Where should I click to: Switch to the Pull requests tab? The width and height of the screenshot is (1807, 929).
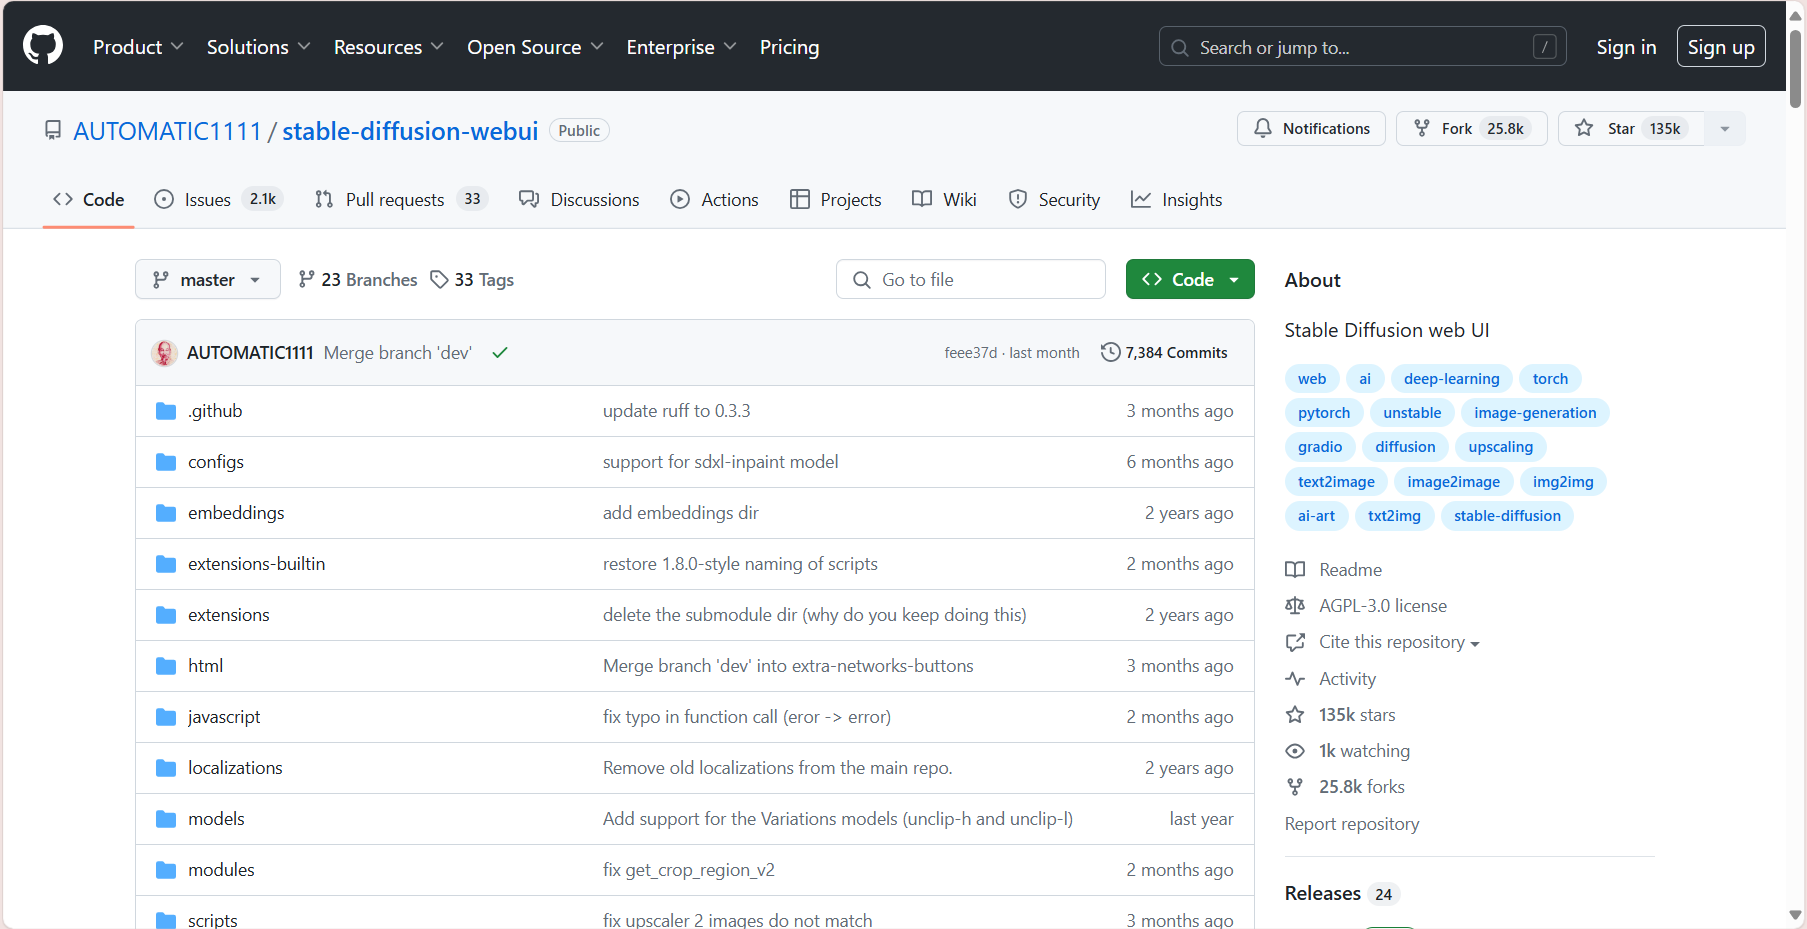click(x=401, y=200)
